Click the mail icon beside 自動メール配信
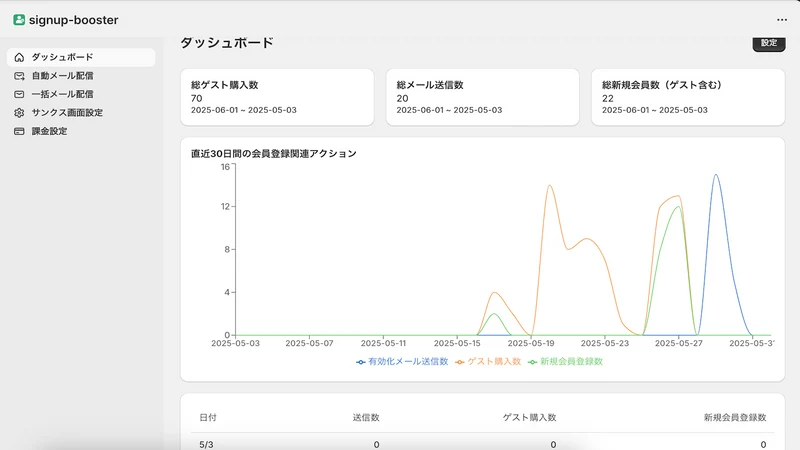 tap(19, 76)
